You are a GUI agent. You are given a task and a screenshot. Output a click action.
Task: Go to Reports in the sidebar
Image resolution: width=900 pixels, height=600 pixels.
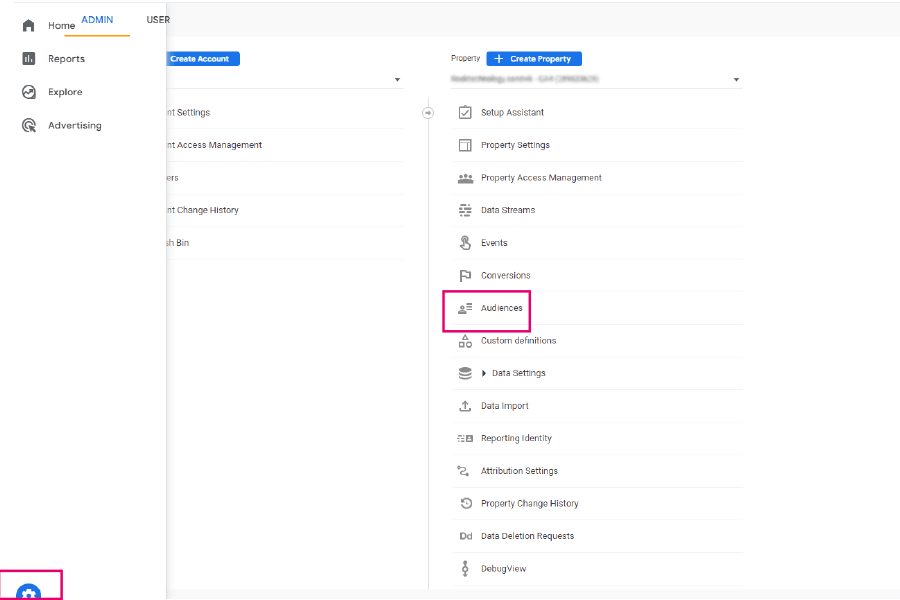(66, 59)
